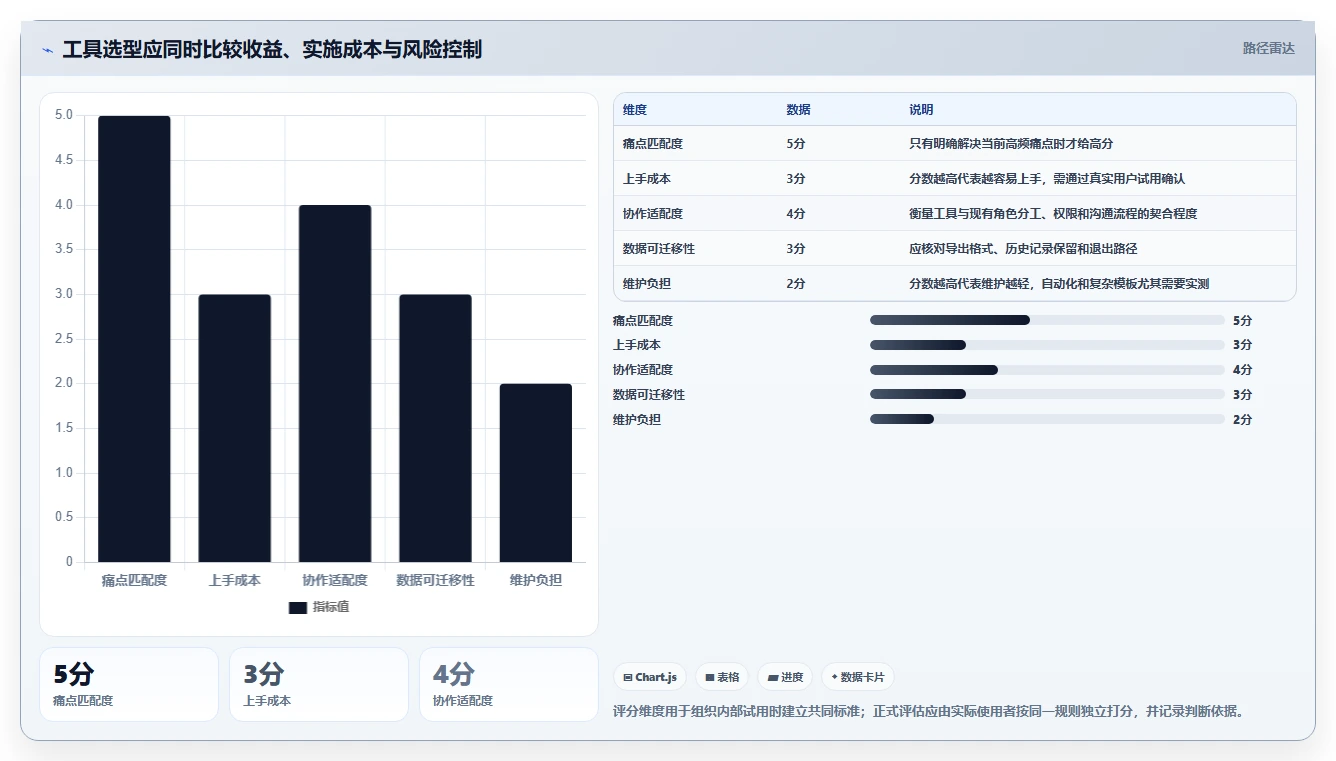Select the 表格 chip
The image size is (1336, 761).
pyautogui.click(x=722, y=677)
